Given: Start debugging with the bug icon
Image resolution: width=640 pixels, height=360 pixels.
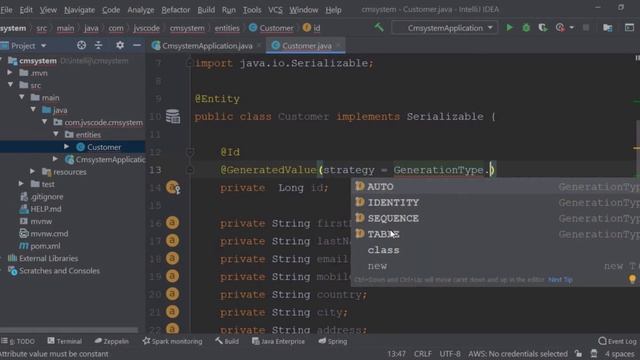Looking at the screenshot, I should pos(526,28).
